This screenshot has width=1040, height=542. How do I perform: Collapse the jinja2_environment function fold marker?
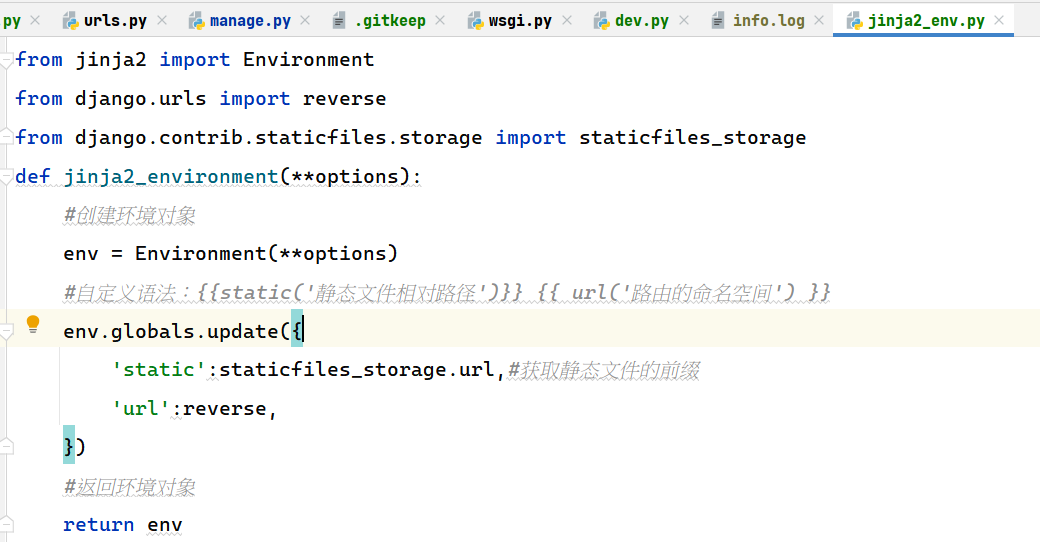(7, 177)
